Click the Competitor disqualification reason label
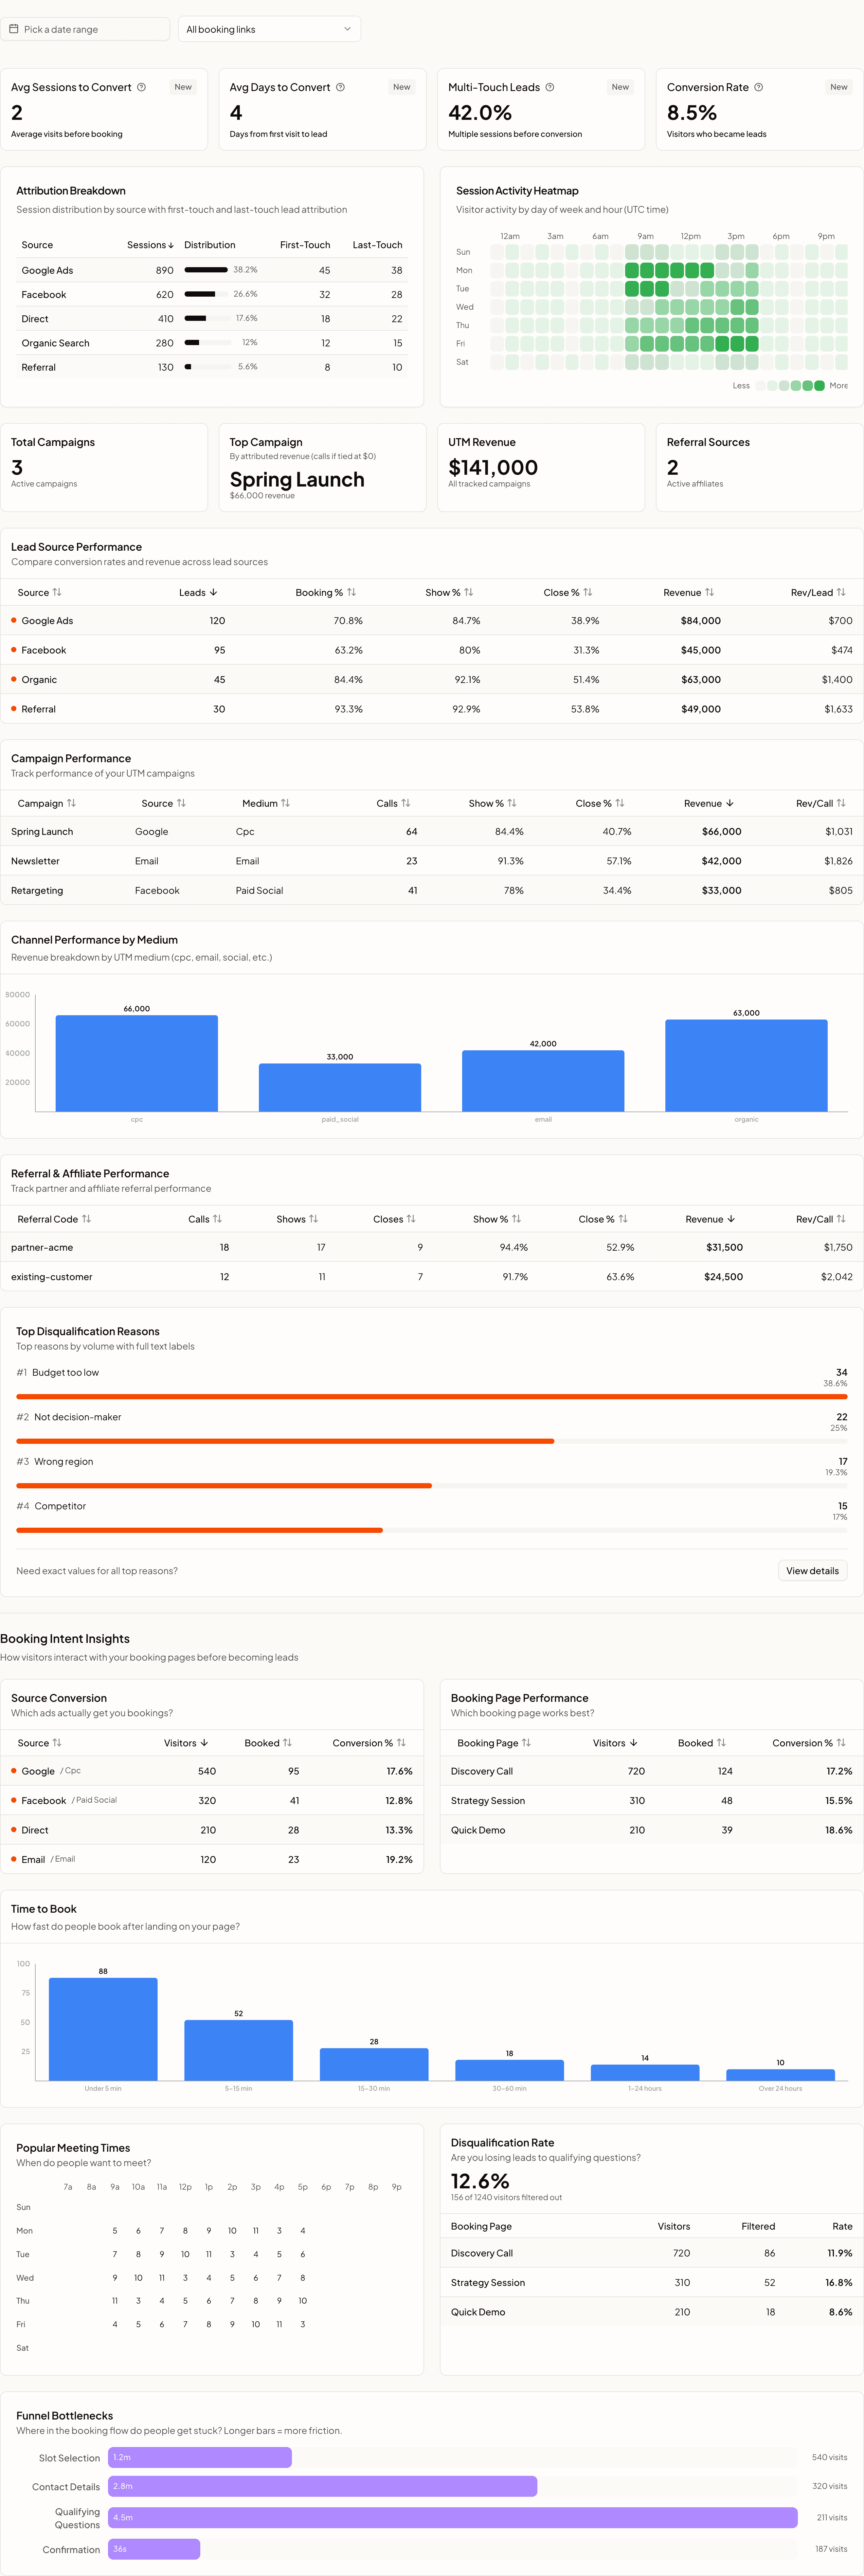The image size is (864, 2576). (60, 1506)
